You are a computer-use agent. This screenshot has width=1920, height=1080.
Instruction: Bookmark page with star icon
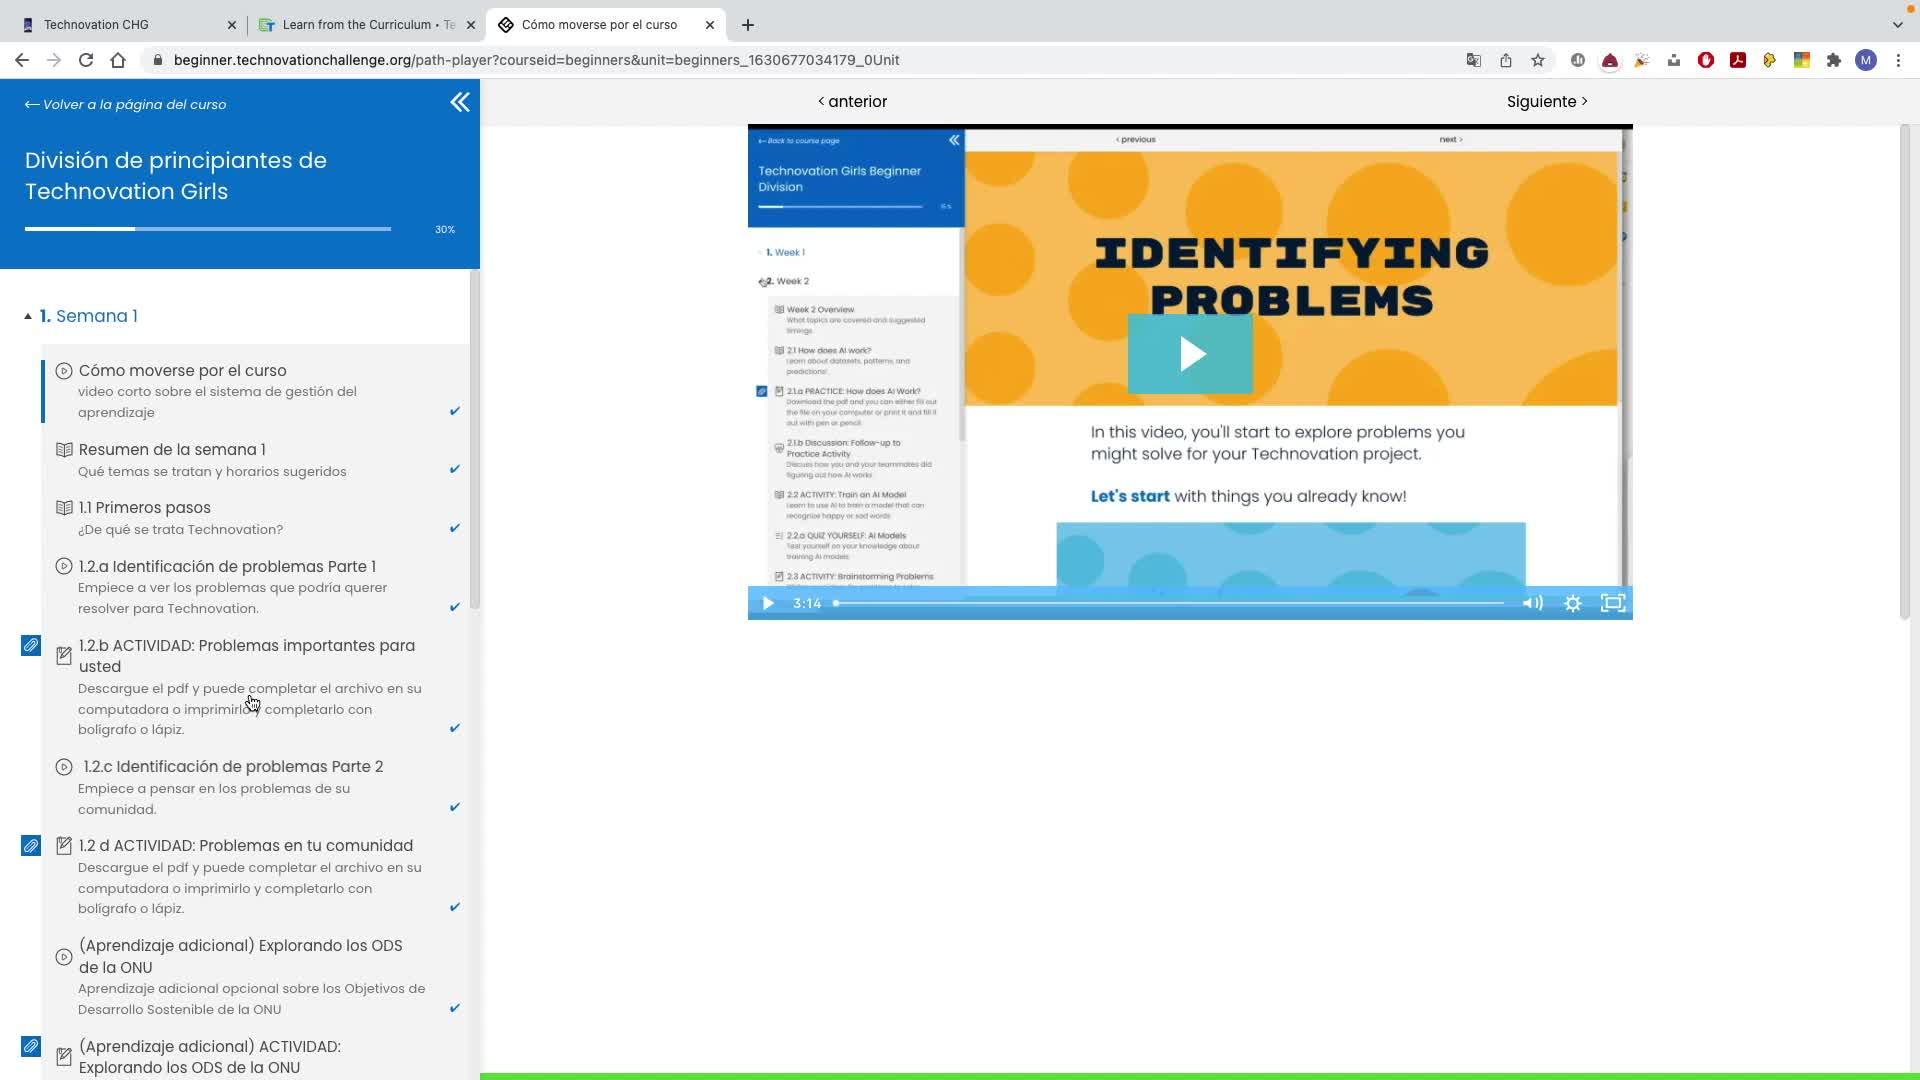[1538, 60]
